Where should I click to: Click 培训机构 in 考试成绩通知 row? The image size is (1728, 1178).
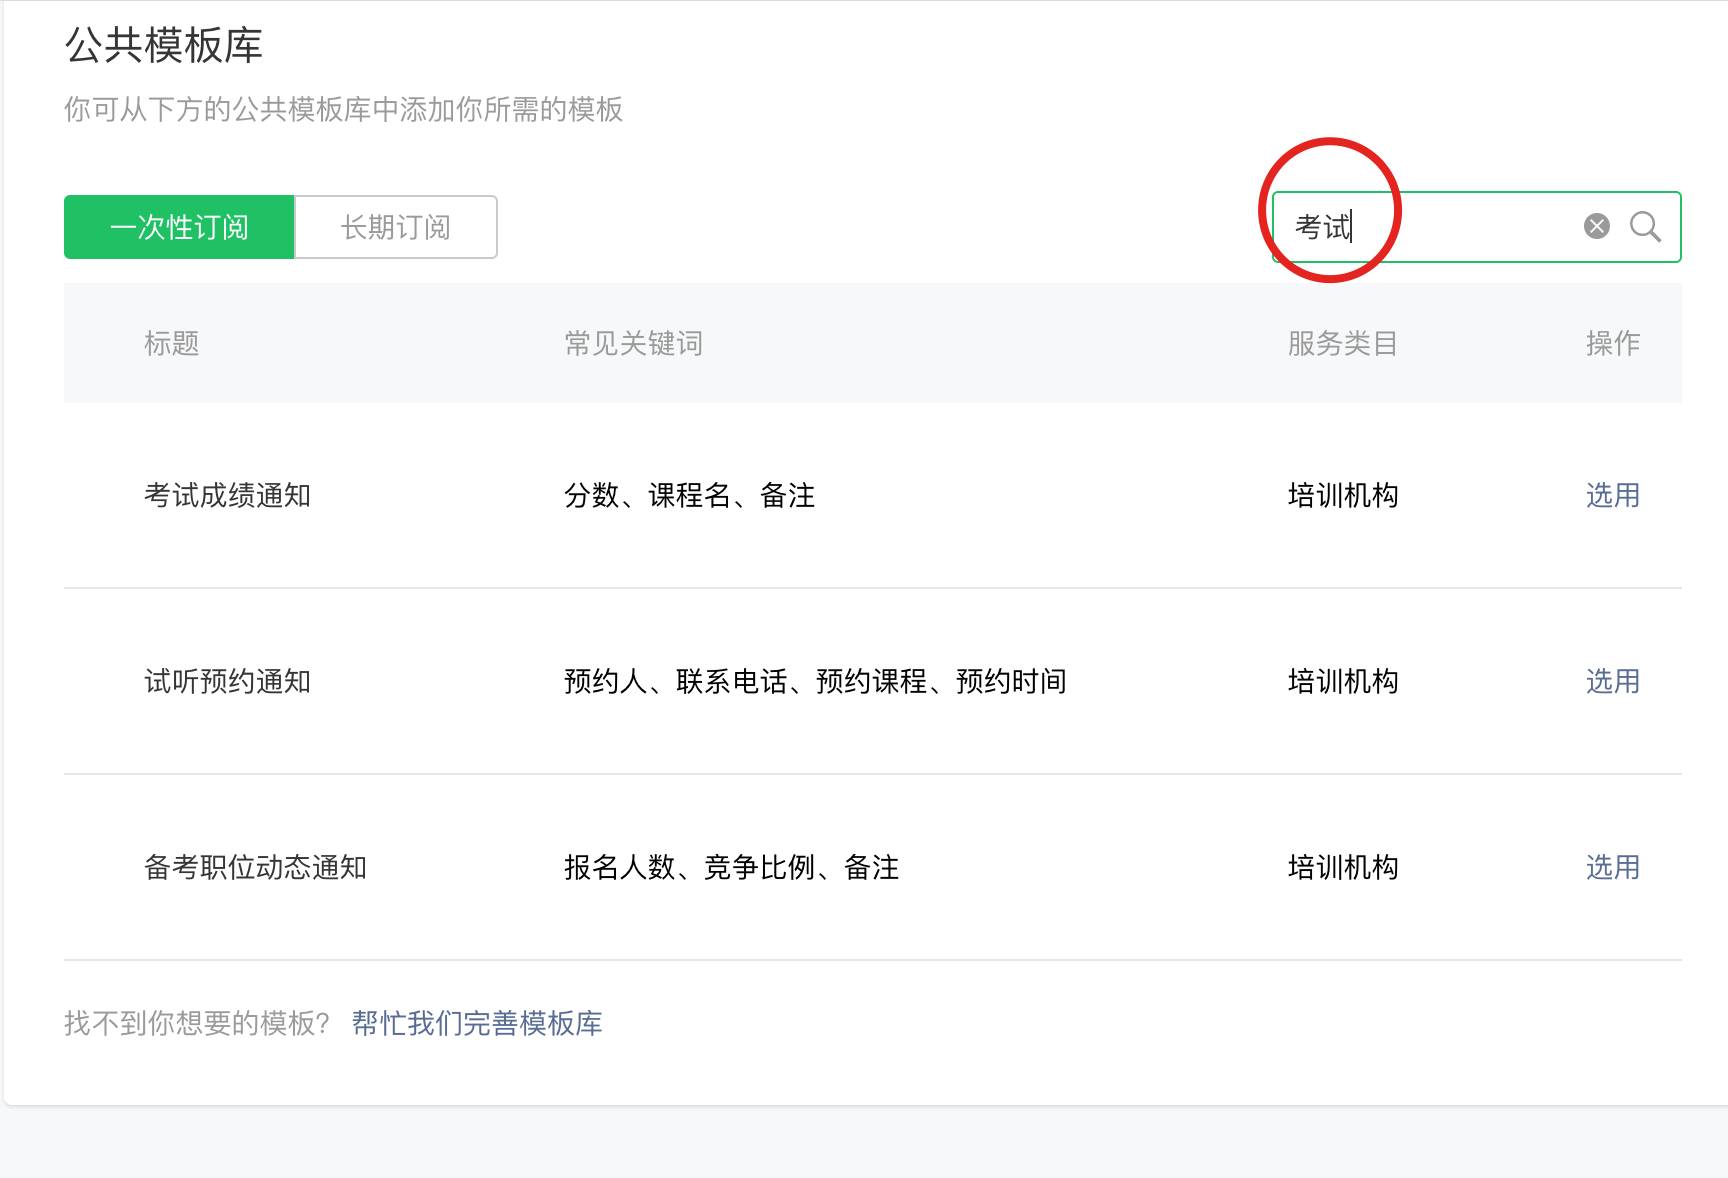pos(1343,495)
